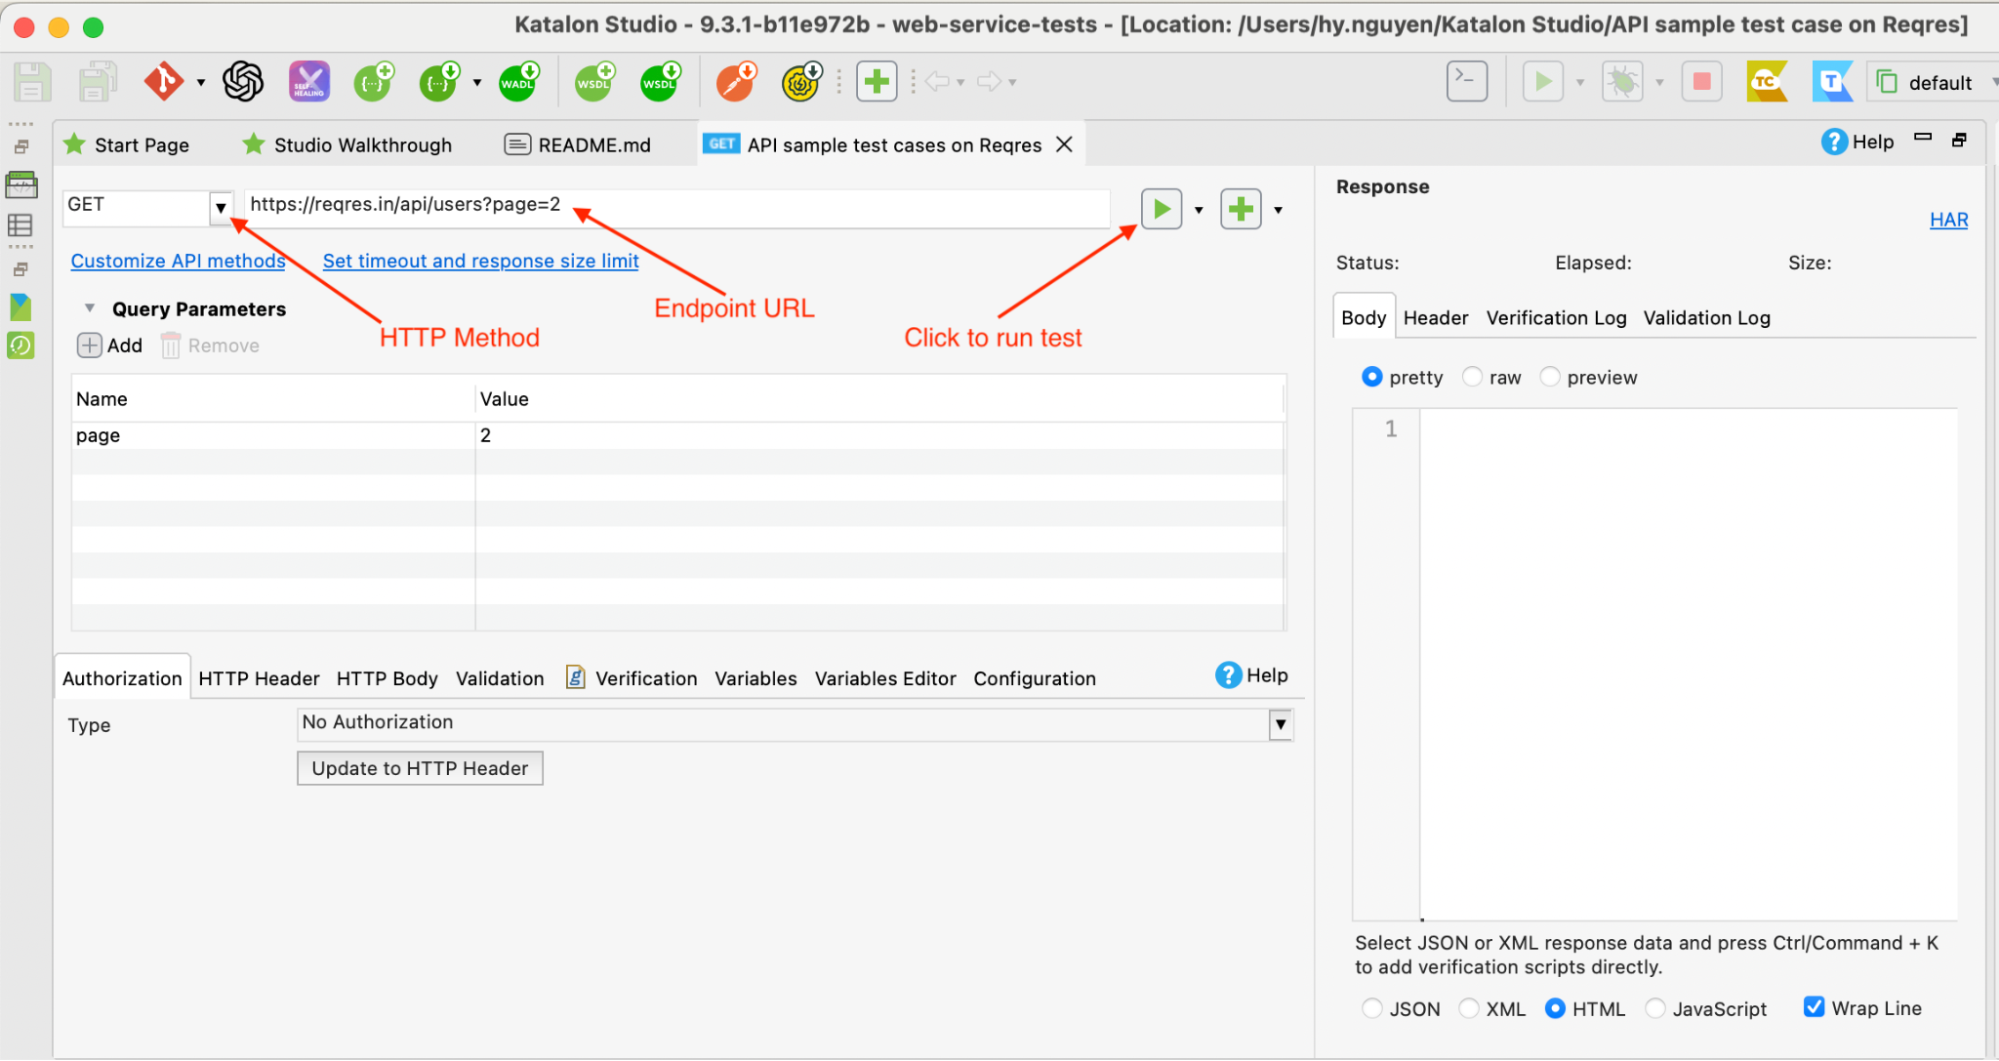Click the red Stop execution icon
Image resolution: width=1999 pixels, height=1061 pixels.
coord(1701,82)
